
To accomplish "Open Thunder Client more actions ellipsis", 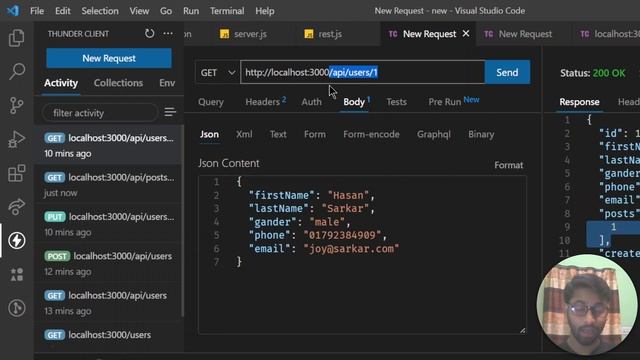I will pyautogui.click(x=168, y=33).
